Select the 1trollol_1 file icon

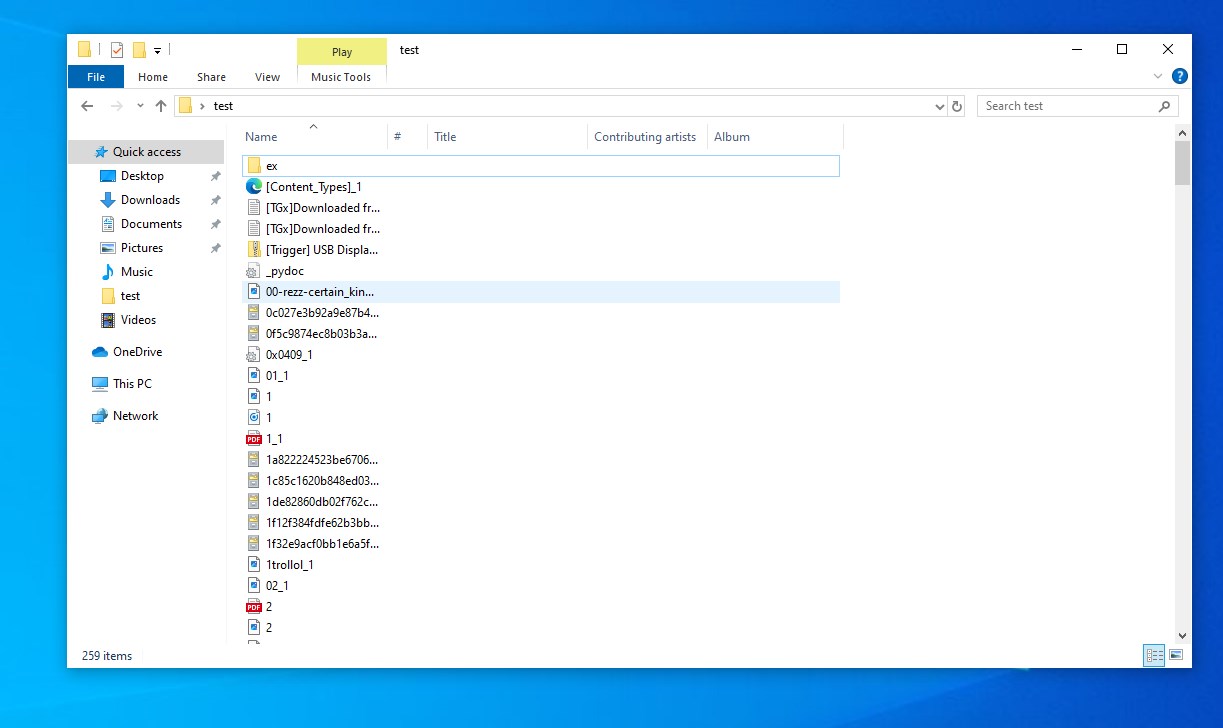pos(254,565)
